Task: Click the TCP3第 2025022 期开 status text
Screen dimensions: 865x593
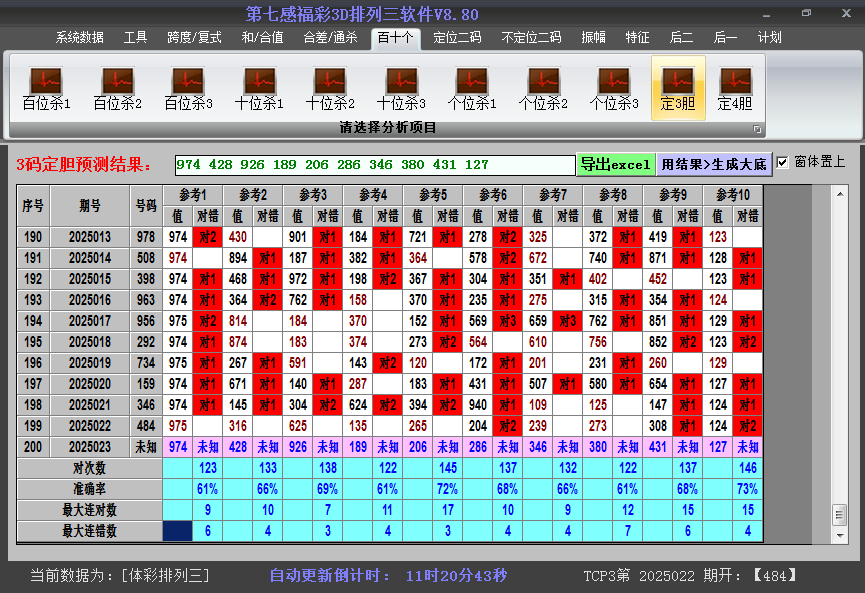Action: [690, 576]
